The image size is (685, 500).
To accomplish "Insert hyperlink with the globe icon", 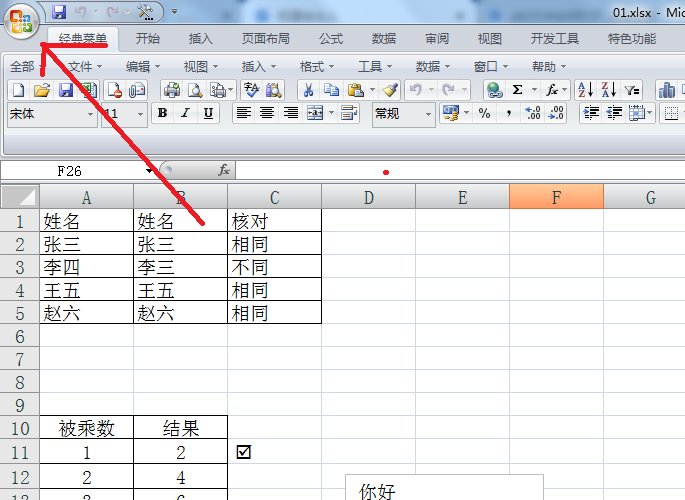I will pos(495,90).
